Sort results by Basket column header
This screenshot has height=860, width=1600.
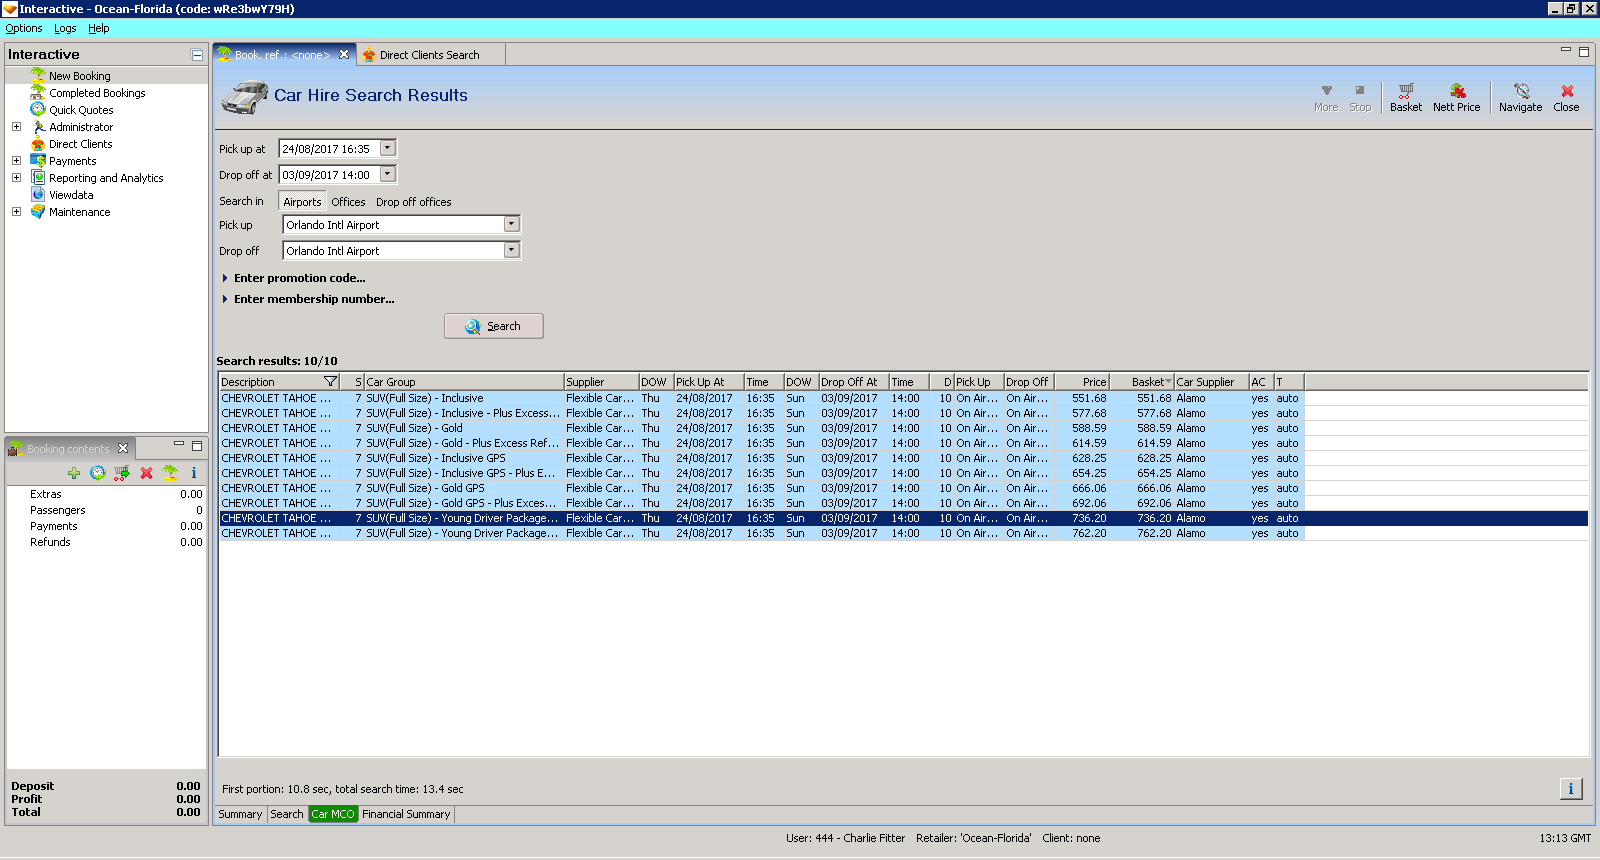click(x=1142, y=382)
